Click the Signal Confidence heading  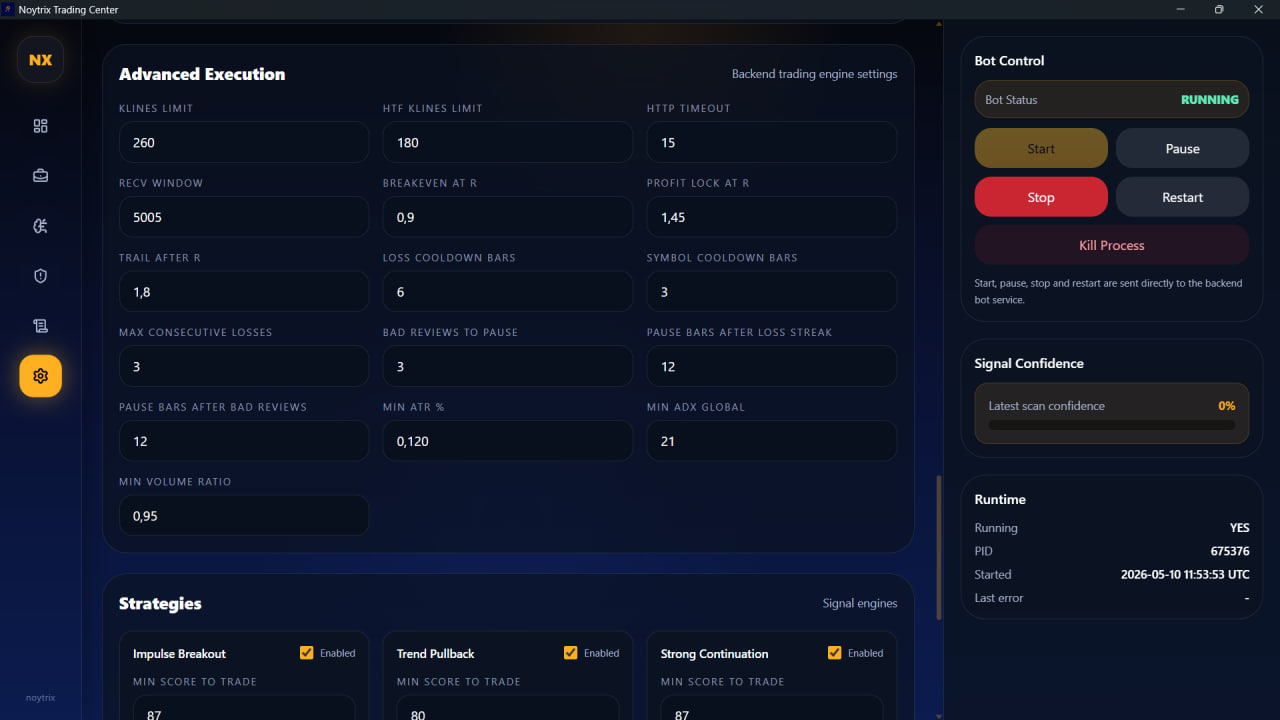1029,364
